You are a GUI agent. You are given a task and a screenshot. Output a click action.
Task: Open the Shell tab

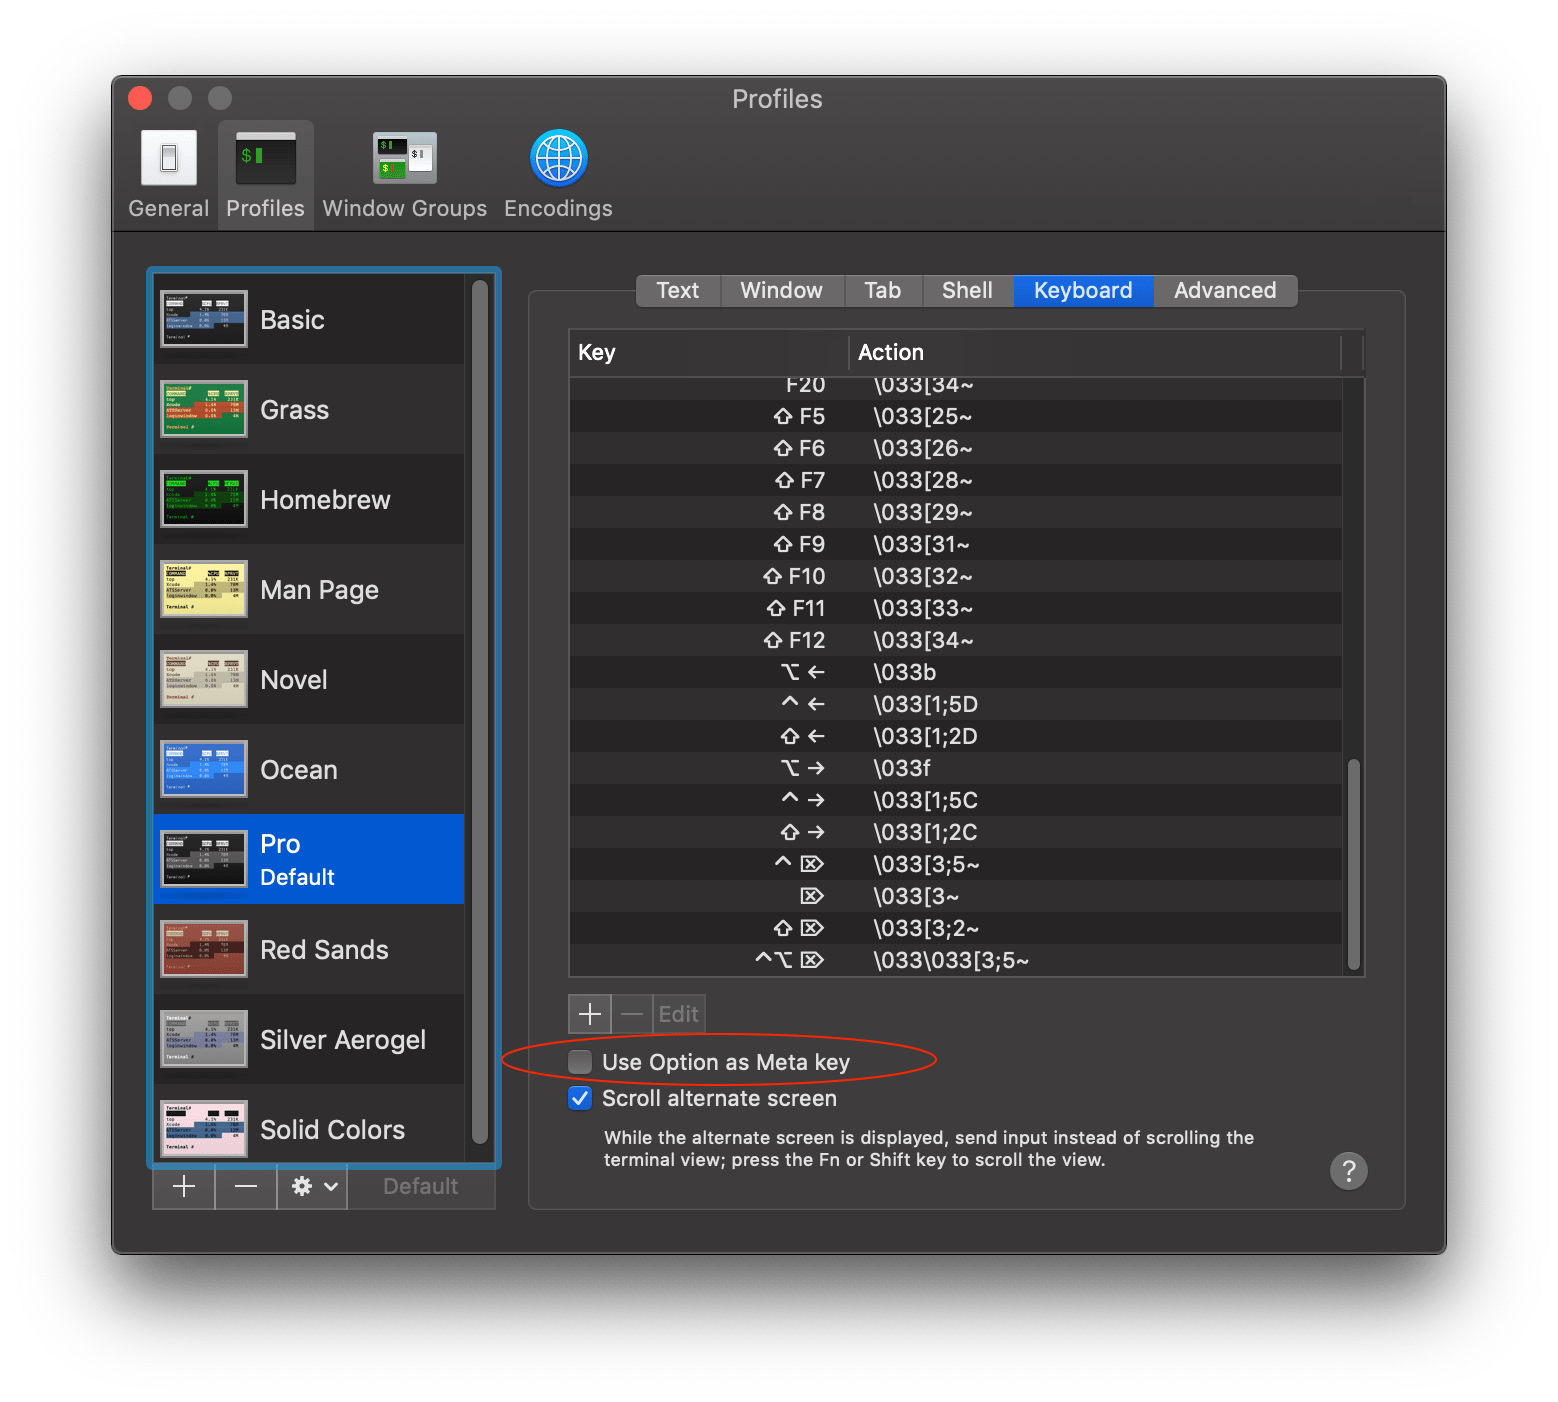click(x=966, y=290)
